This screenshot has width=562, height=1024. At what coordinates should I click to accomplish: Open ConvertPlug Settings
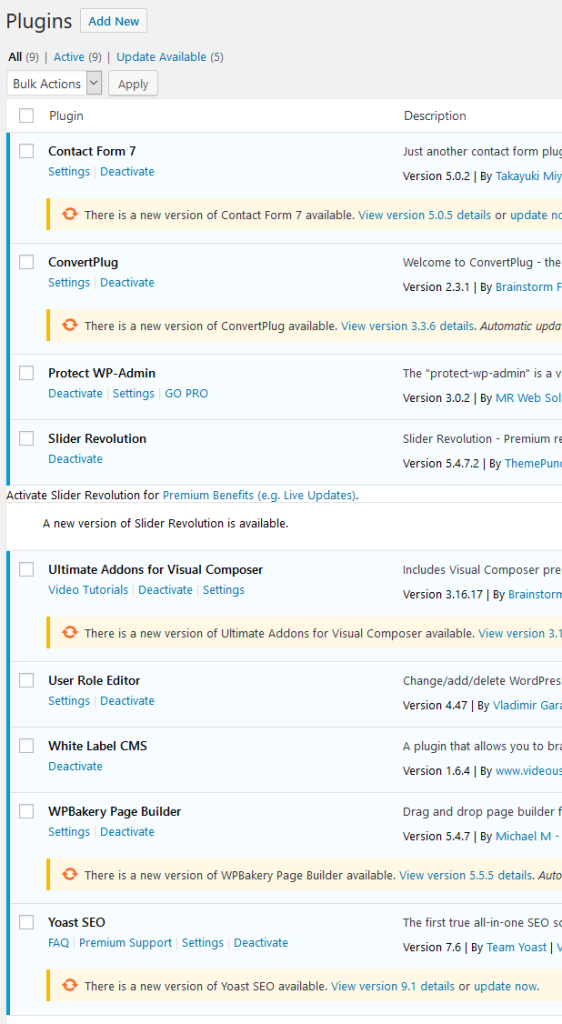(x=69, y=282)
